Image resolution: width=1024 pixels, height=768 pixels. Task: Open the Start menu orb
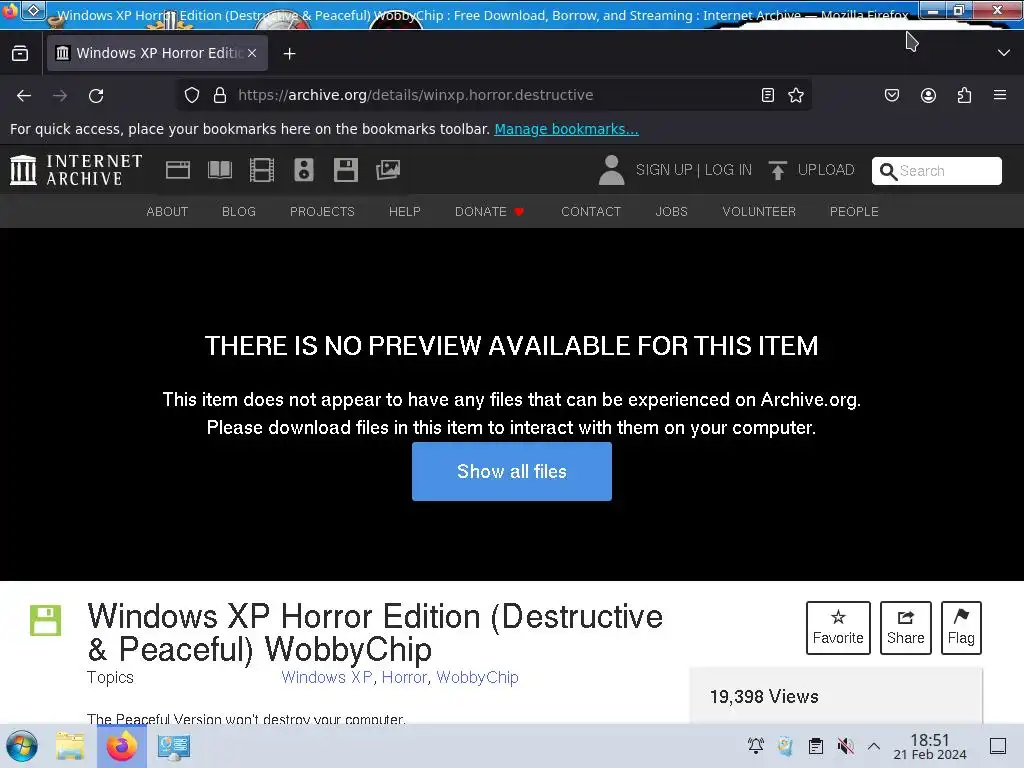coord(22,746)
